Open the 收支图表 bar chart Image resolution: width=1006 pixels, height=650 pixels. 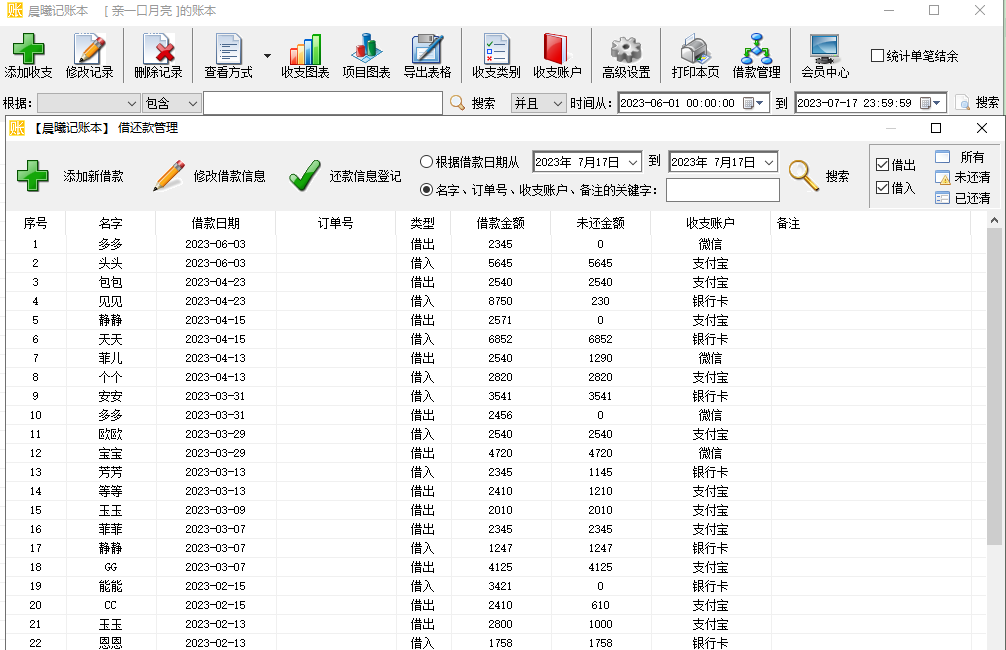(x=305, y=49)
